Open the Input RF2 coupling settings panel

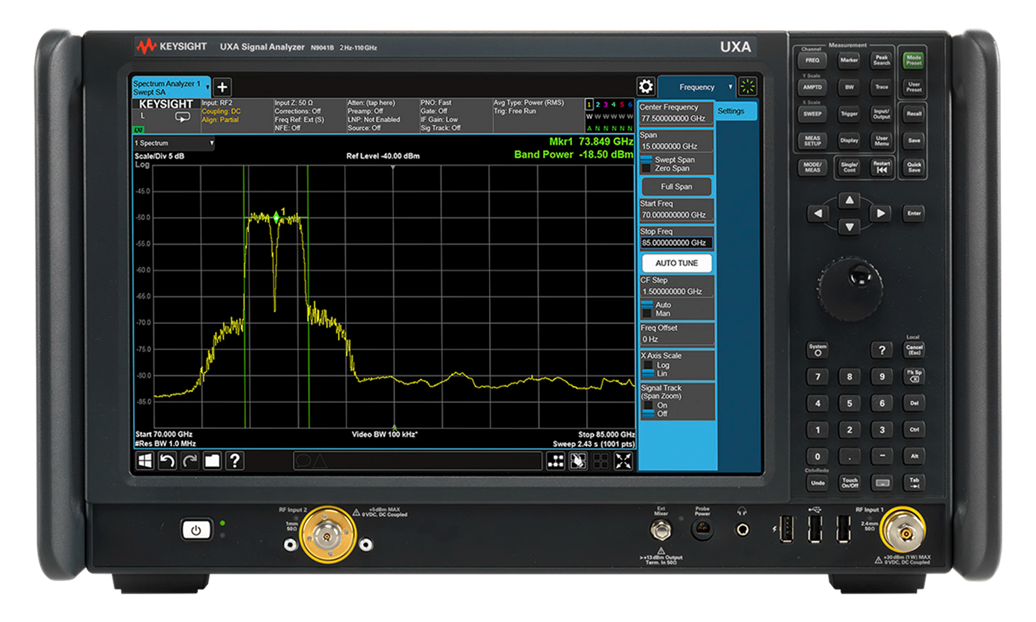point(237,115)
